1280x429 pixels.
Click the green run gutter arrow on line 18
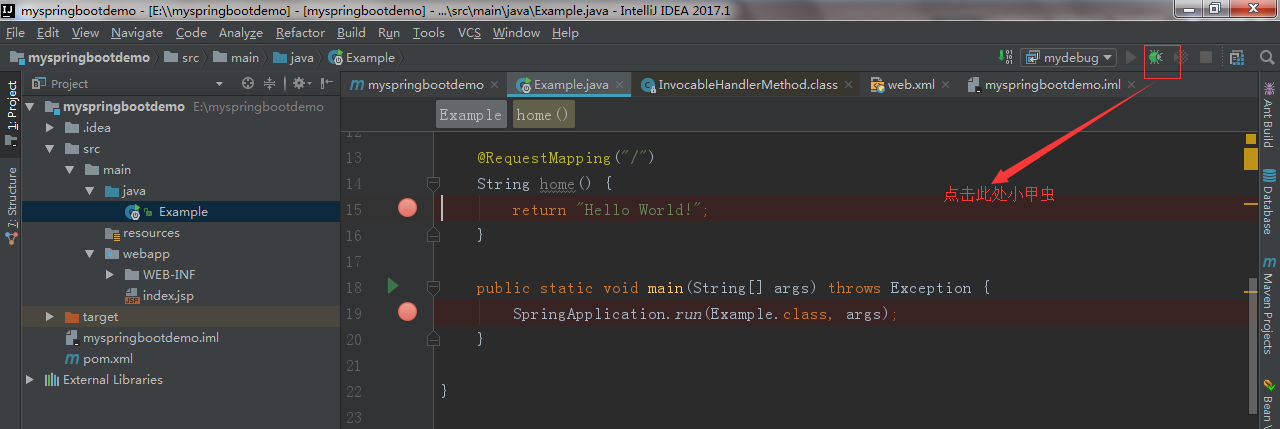point(392,287)
